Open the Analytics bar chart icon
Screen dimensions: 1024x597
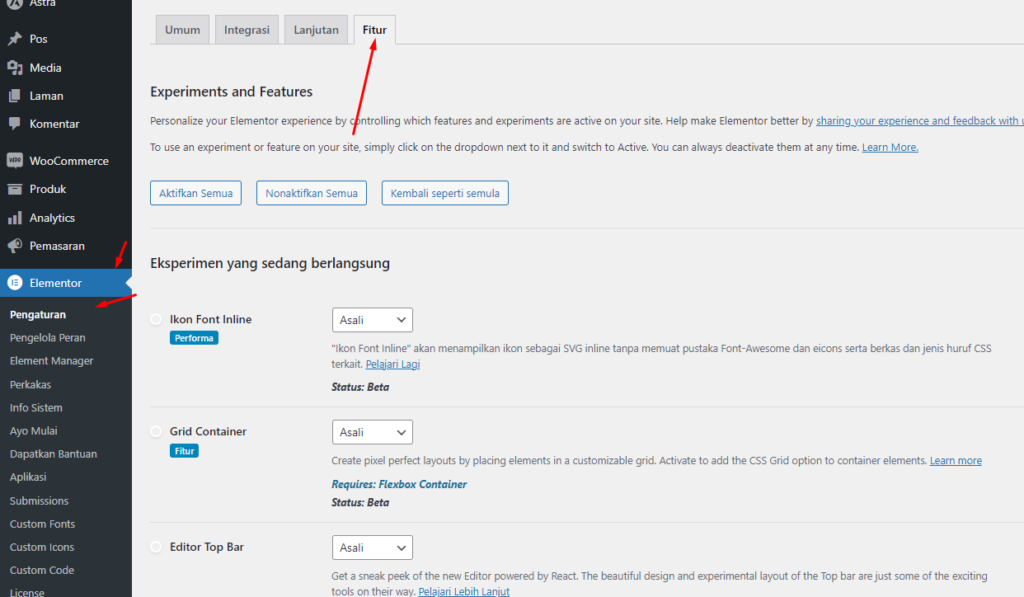point(15,218)
